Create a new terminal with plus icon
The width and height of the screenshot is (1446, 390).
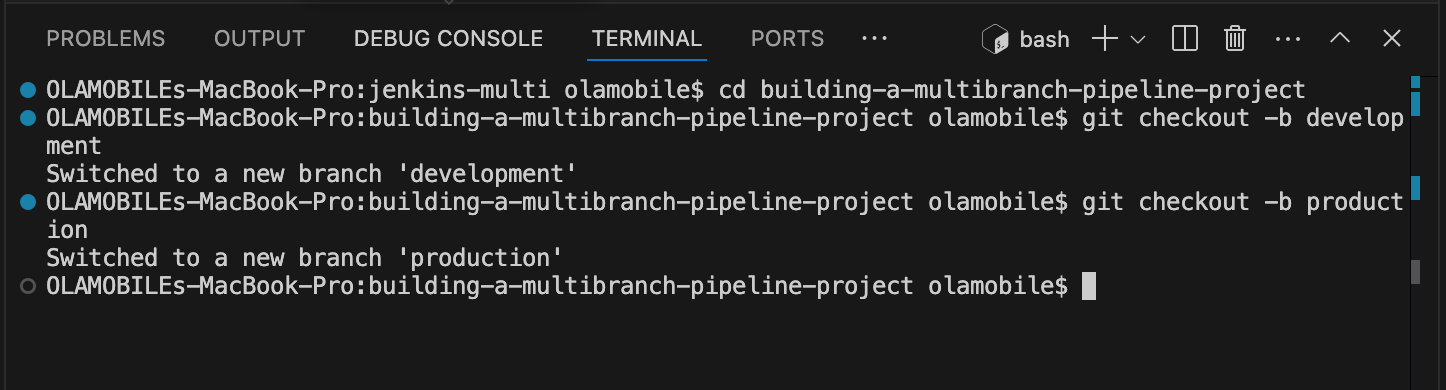(1104, 39)
